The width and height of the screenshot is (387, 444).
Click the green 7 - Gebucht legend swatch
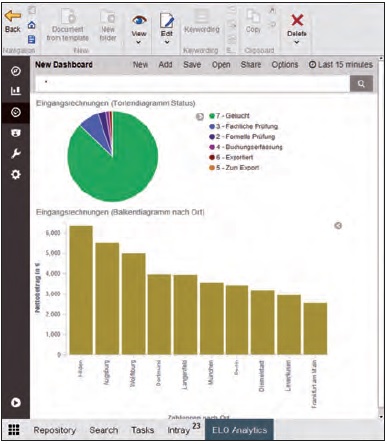pos(212,116)
